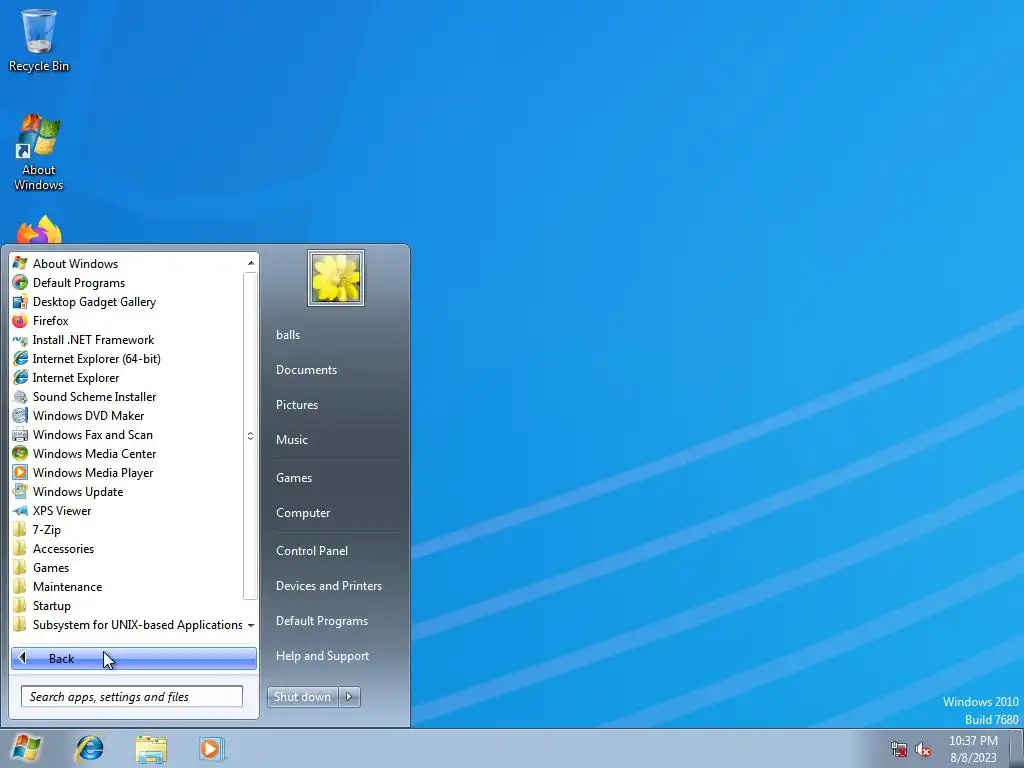Click the Search apps, settings and files box
The width and height of the screenshot is (1024, 768).
point(132,697)
